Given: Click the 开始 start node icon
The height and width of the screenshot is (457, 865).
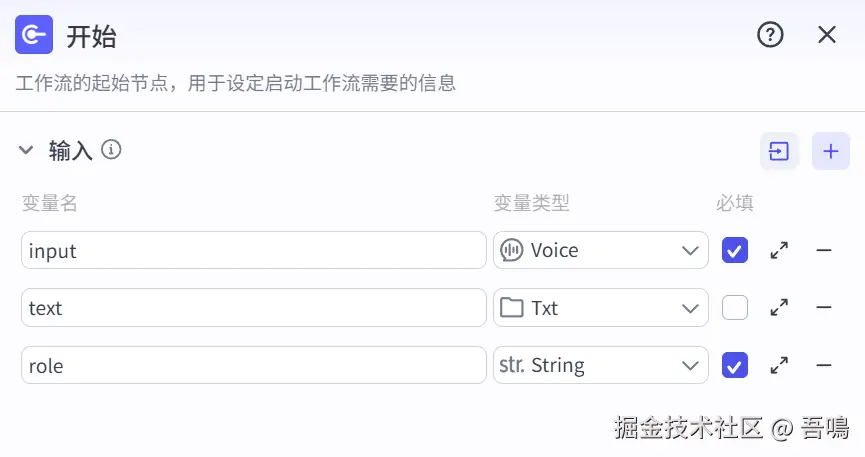Looking at the screenshot, I should pos(34,35).
